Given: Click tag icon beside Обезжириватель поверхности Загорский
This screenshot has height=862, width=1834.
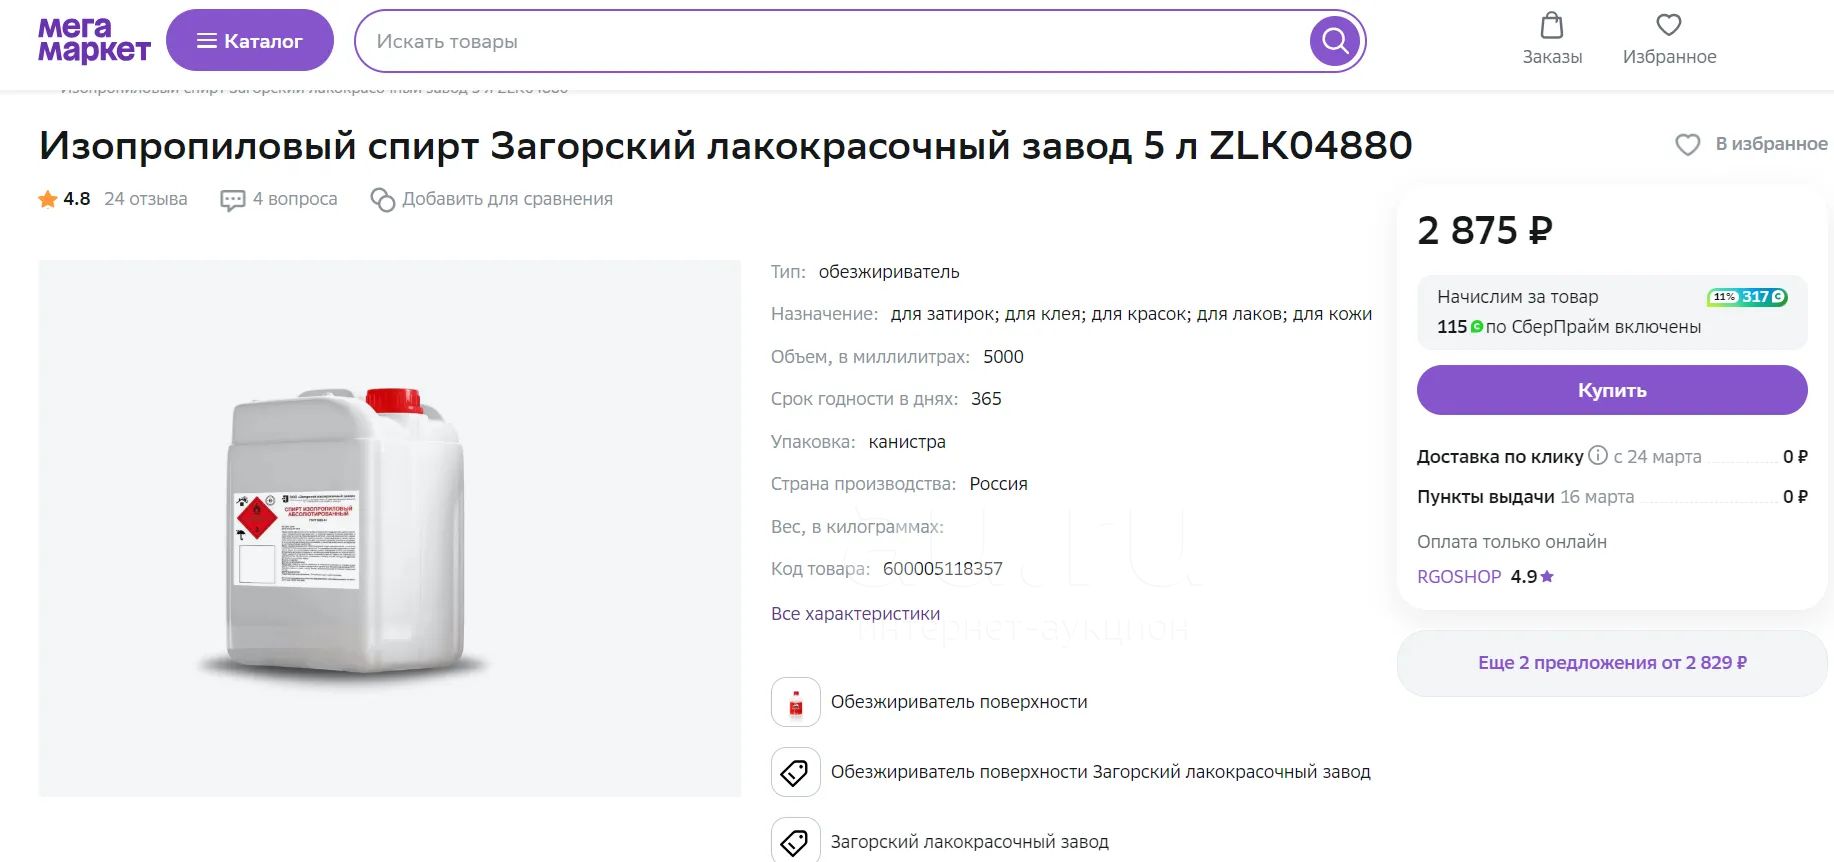Looking at the screenshot, I should tap(796, 772).
